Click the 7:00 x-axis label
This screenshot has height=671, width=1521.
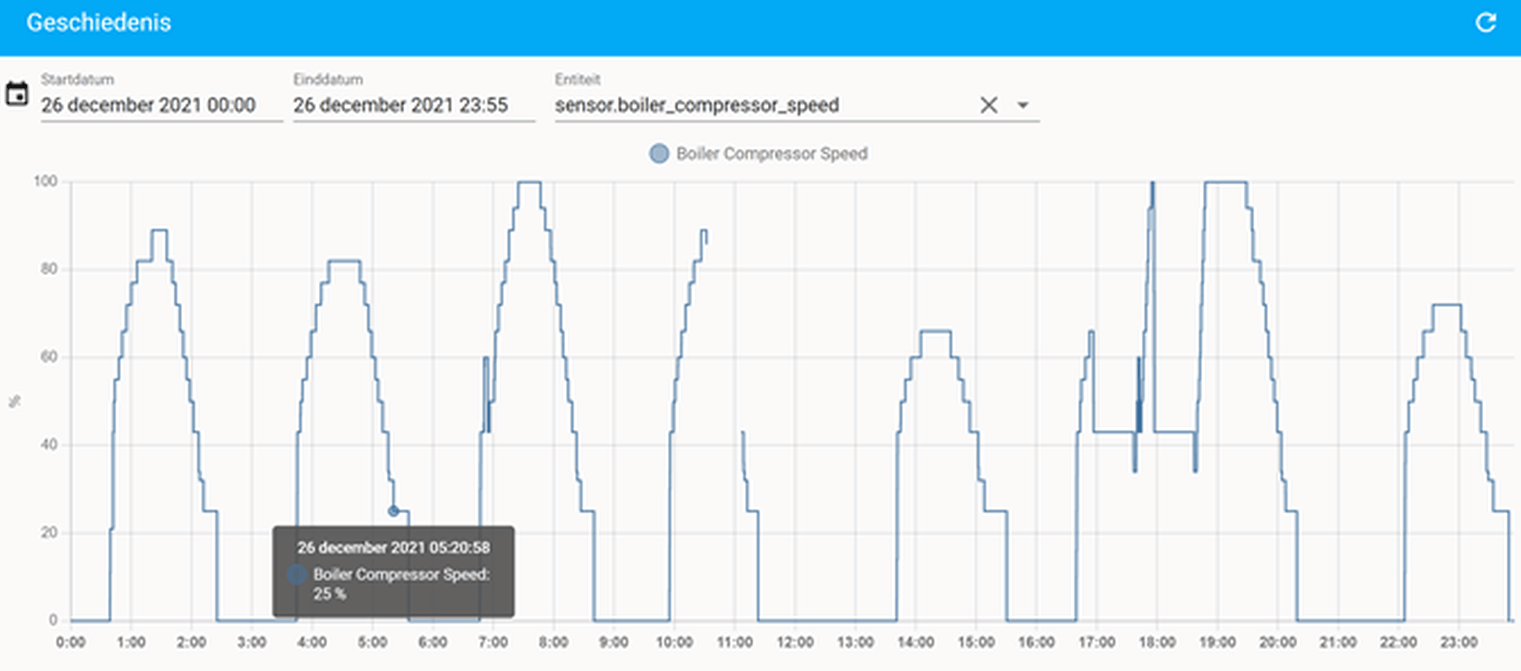pos(493,642)
